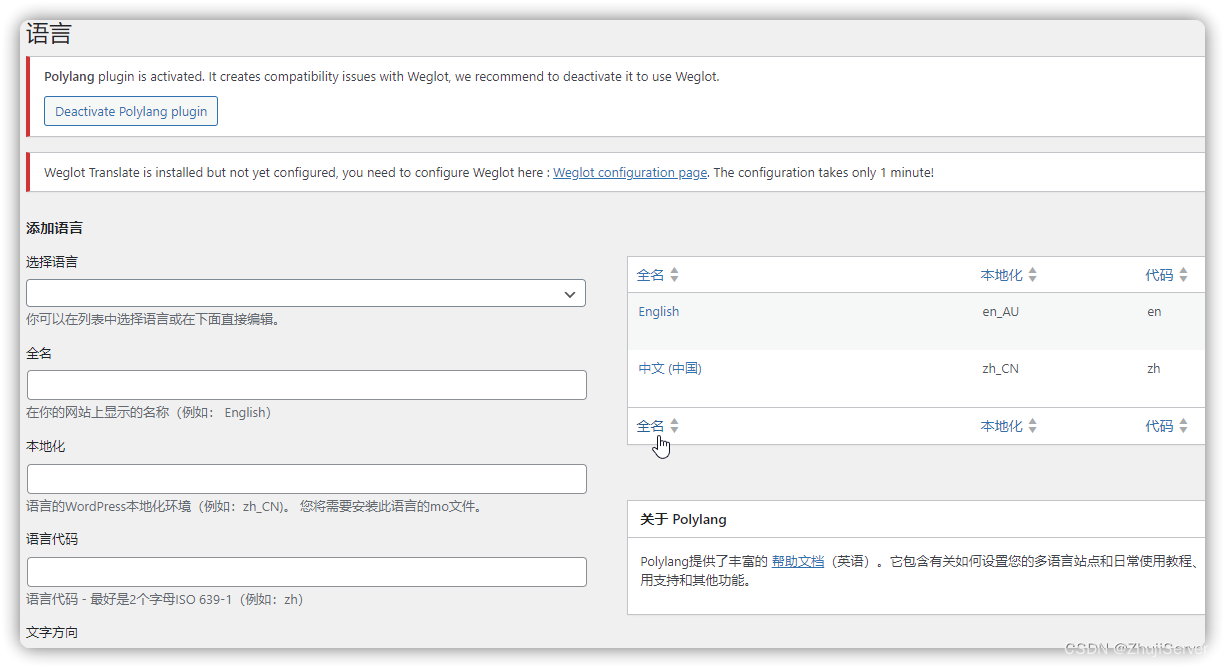Click sort arrows next to header 本地化

click(1033, 275)
